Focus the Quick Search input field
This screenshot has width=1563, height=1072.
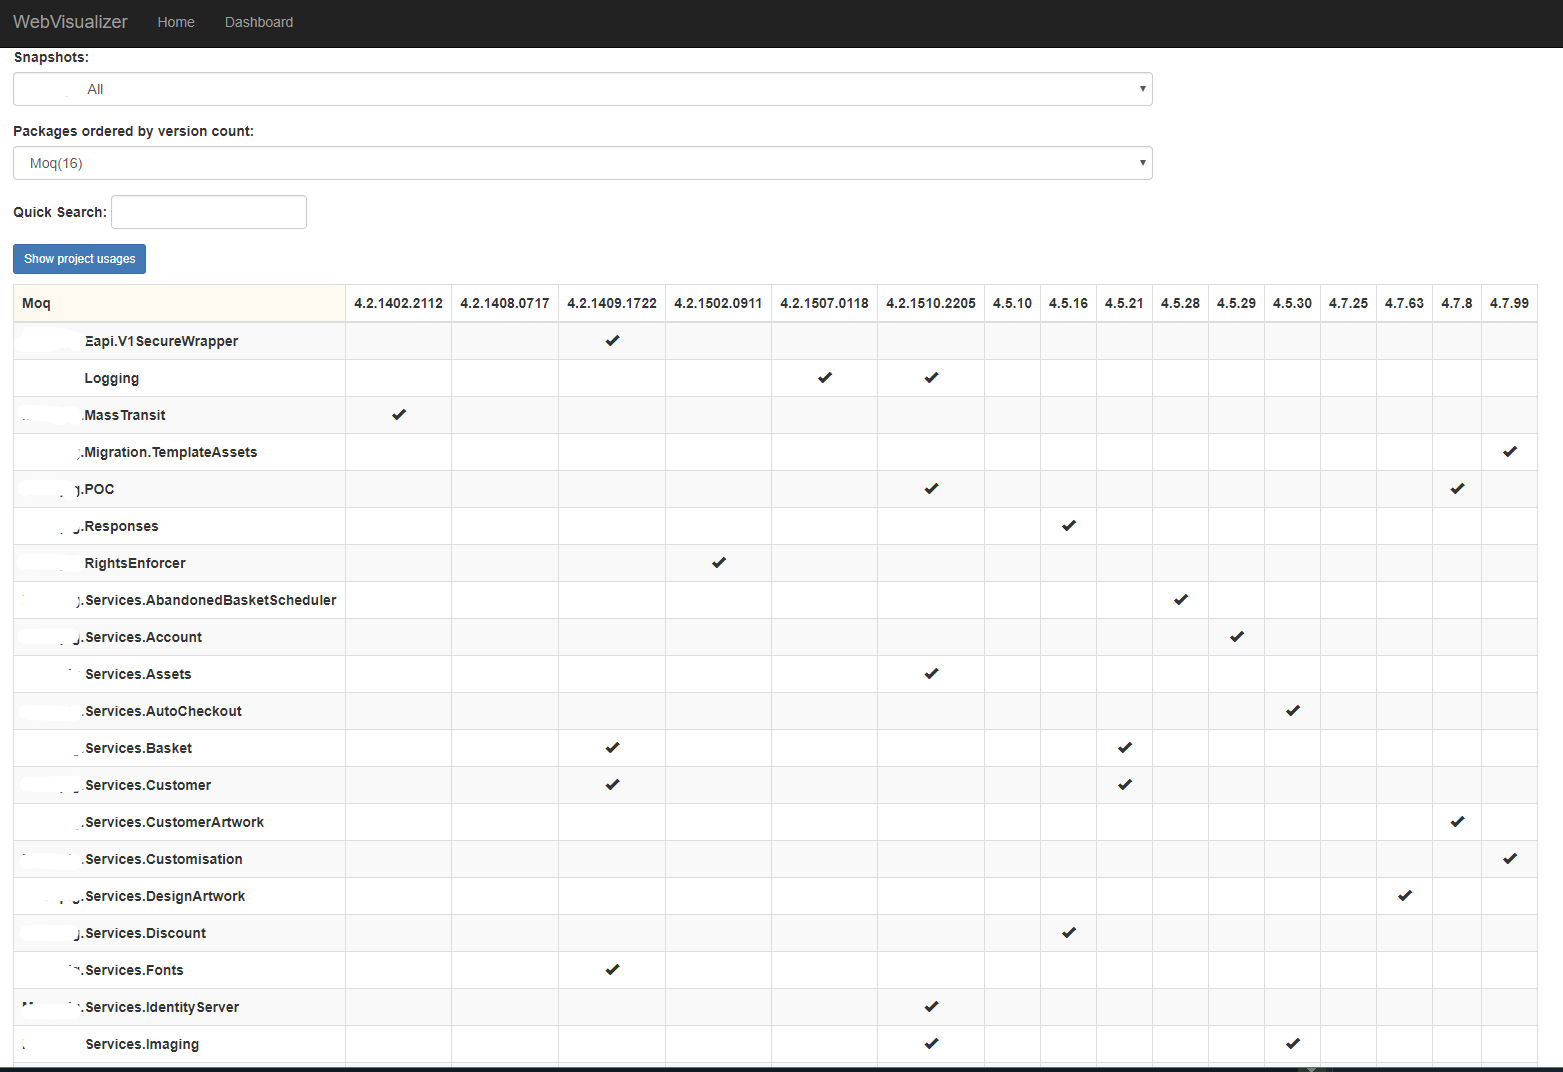pos(208,212)
